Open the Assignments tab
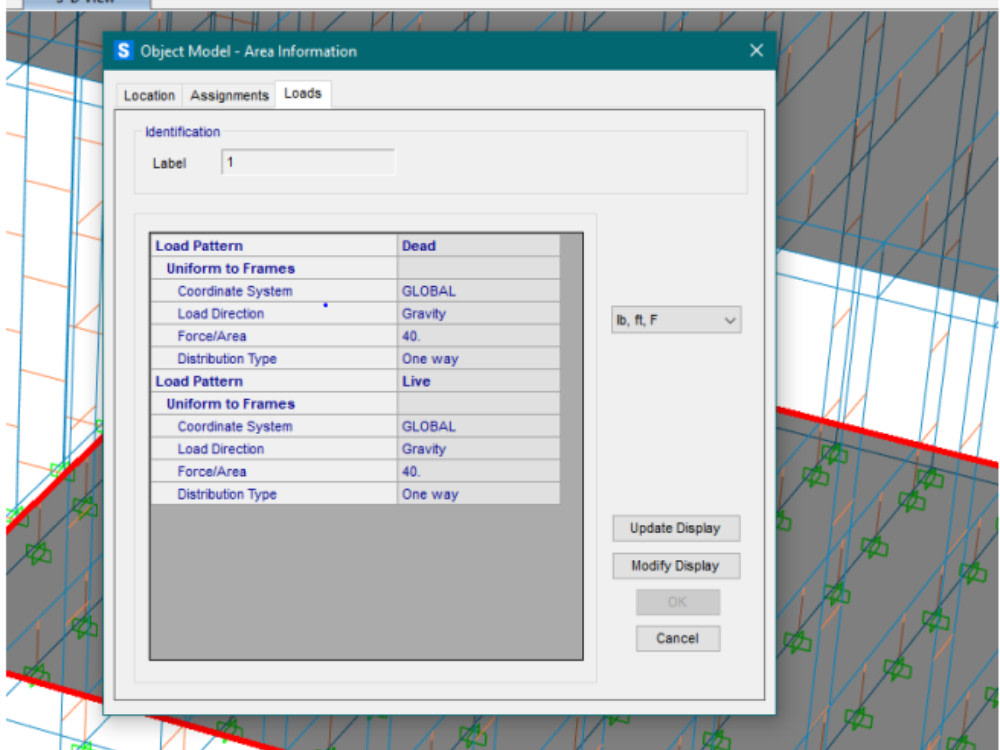Screen dimensions: 1000x750 click(229, 96)
